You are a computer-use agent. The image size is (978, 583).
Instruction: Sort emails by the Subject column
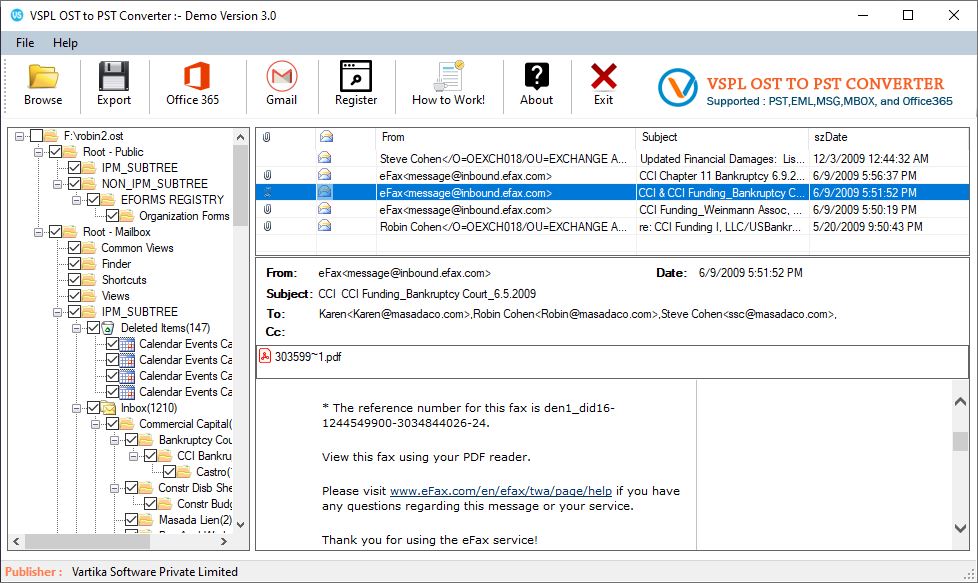pyautogui.click(x=722, y=137)
